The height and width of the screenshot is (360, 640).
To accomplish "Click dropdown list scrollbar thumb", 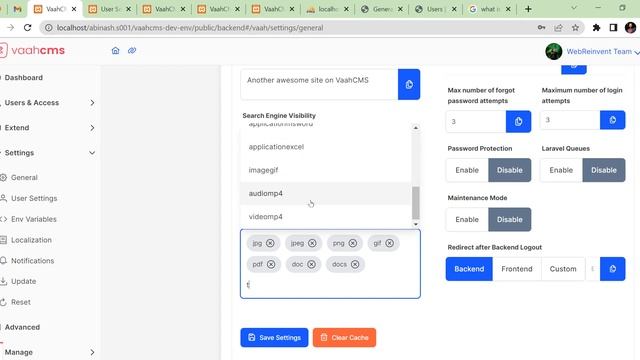I will point(416,203).
